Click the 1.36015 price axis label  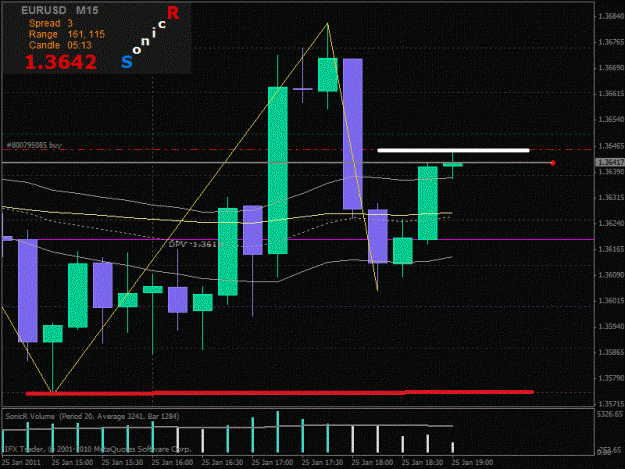coord(611,301)
